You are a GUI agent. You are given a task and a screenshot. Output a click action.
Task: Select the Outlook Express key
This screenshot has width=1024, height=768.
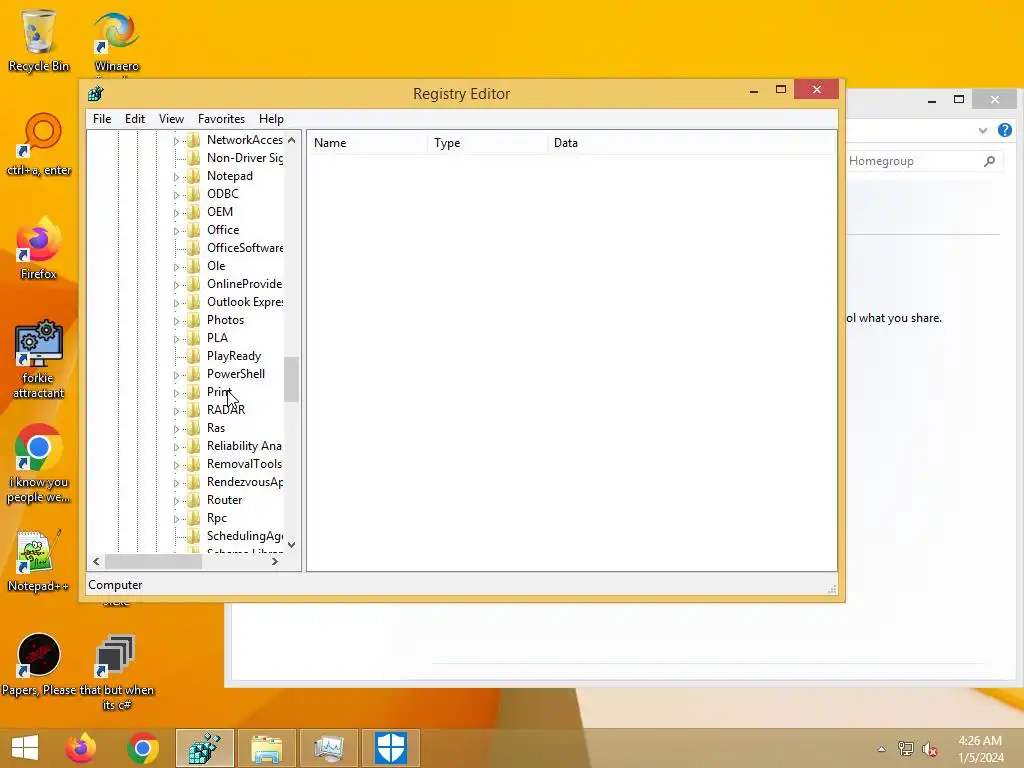point(245,302)
